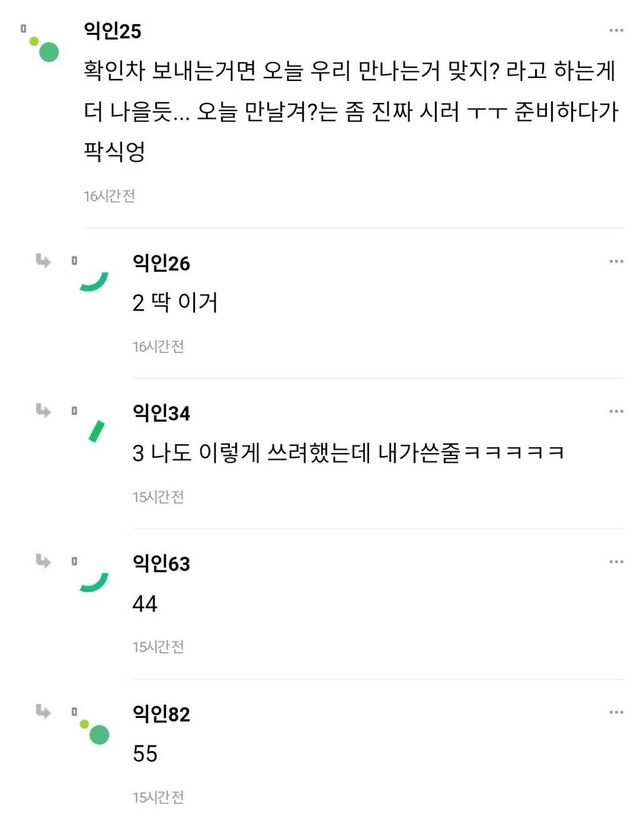The width and height of the screenshot is (640, 819).
Task: Click the username 익인82
Action: click(161, 714)
